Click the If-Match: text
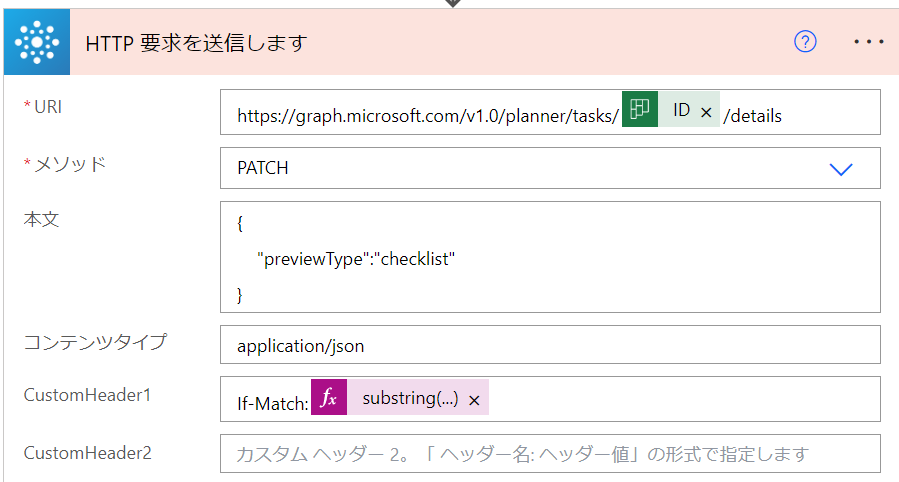Screen dimensions: 899x482 coord(272,403)
